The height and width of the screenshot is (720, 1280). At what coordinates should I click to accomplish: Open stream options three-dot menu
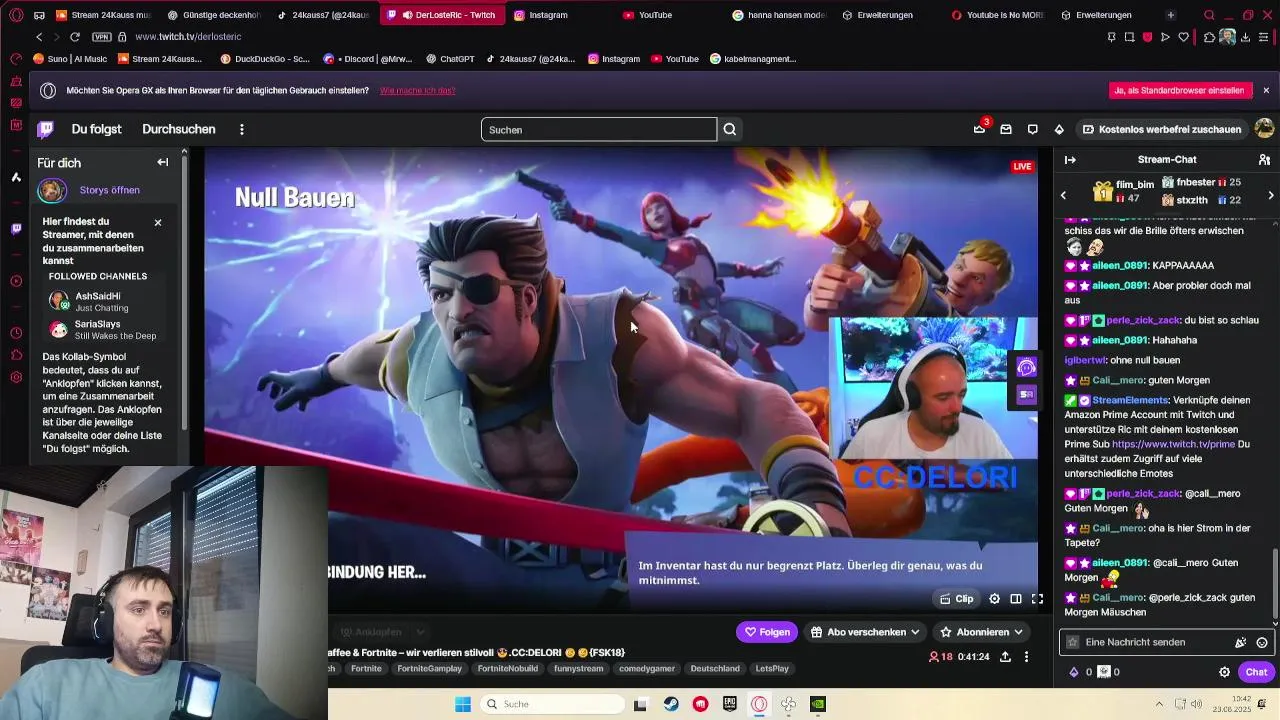coord(1026,657)
